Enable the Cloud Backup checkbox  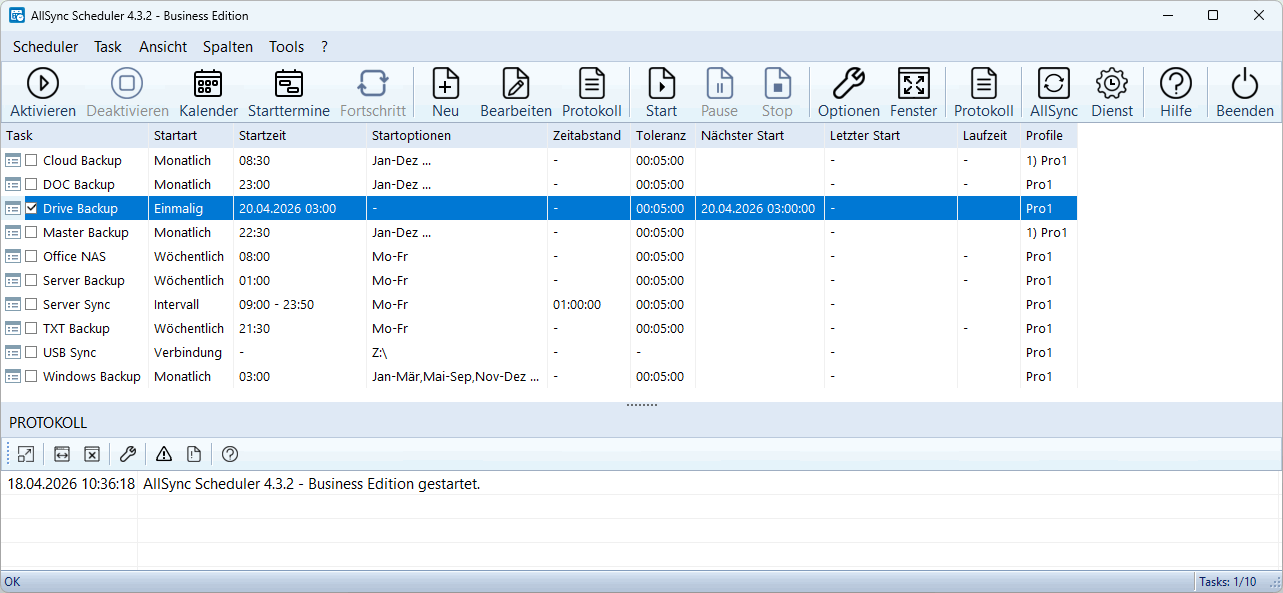coord(32,160)
